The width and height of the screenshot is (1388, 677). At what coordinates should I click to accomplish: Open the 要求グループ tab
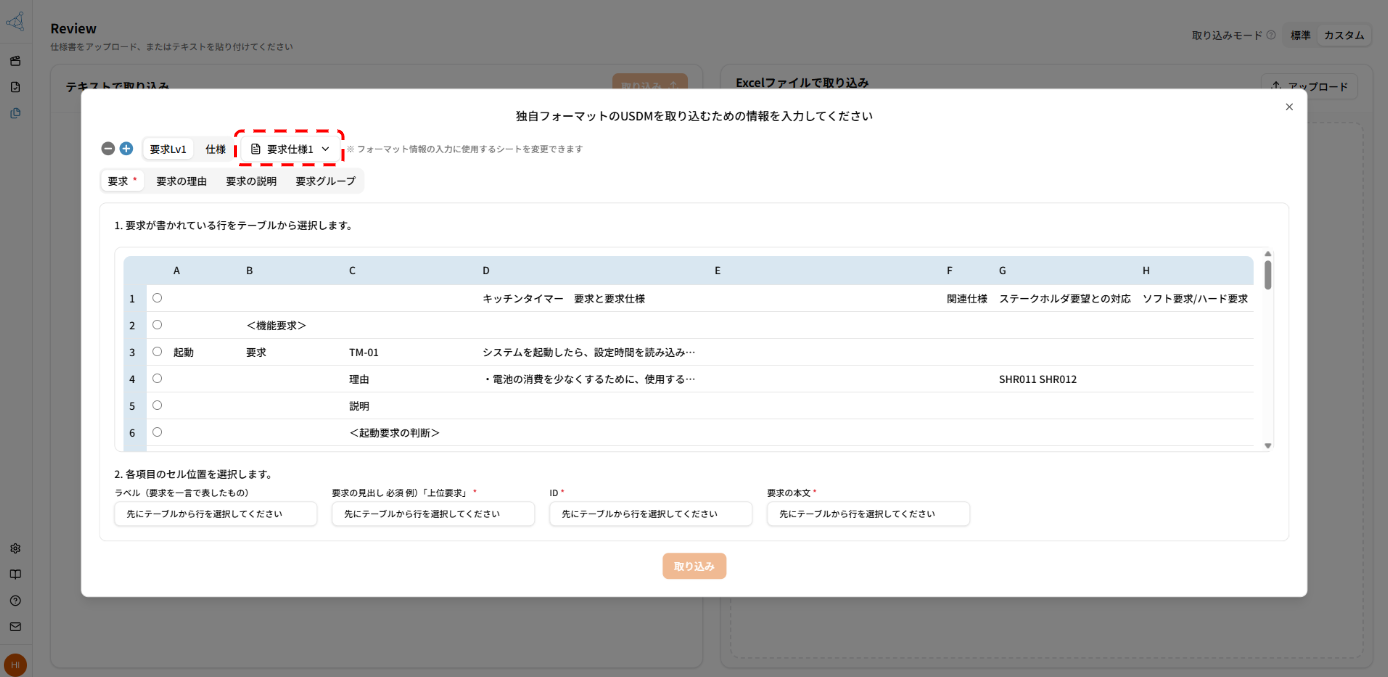(x=325, y=181)
